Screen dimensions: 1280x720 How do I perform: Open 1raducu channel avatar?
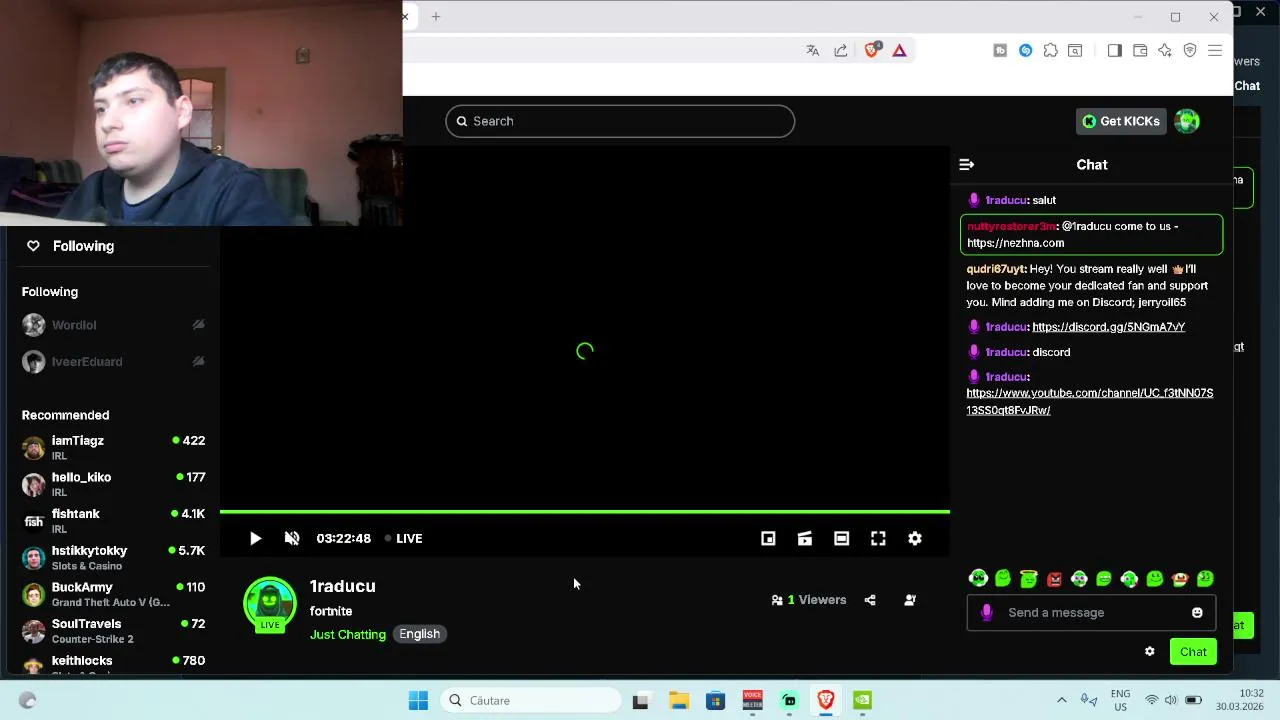270,605
